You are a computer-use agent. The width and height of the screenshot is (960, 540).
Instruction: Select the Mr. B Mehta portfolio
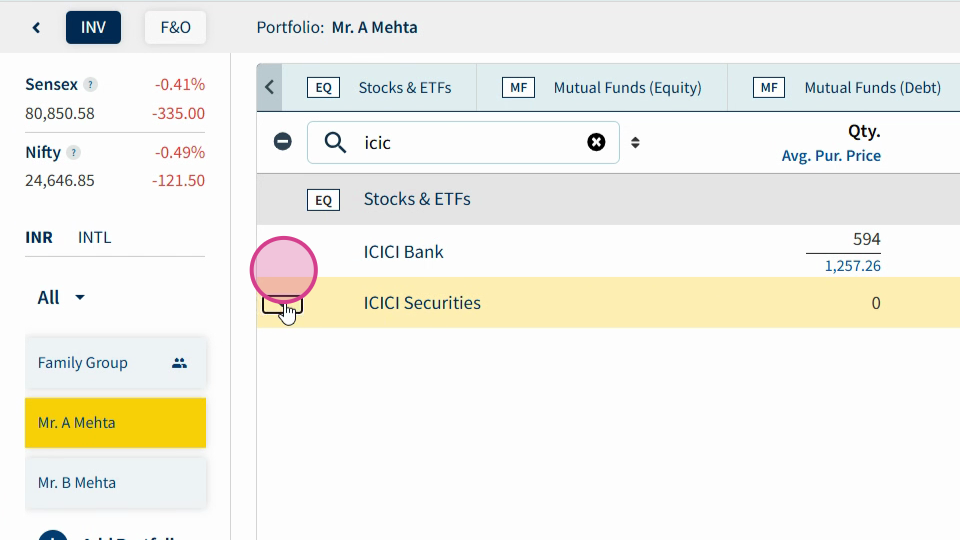115,482
